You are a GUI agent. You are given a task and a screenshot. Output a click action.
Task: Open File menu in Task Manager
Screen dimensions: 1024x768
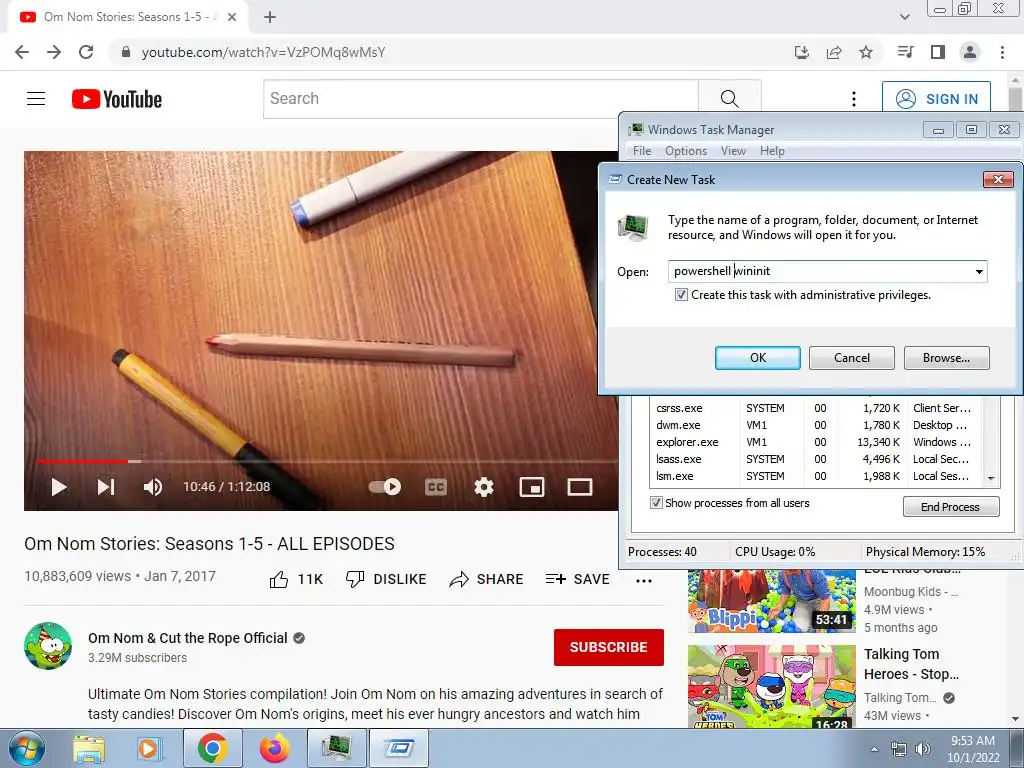[x=642, y=151]
